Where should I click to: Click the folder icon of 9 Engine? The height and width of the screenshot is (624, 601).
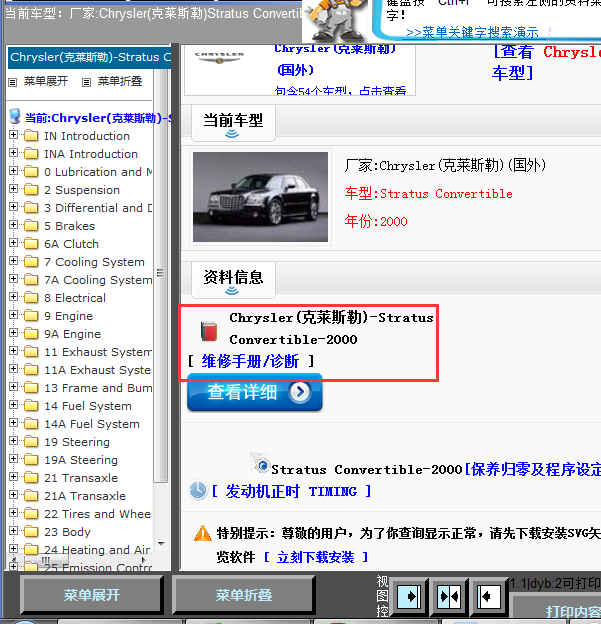[x=31, y=316]
